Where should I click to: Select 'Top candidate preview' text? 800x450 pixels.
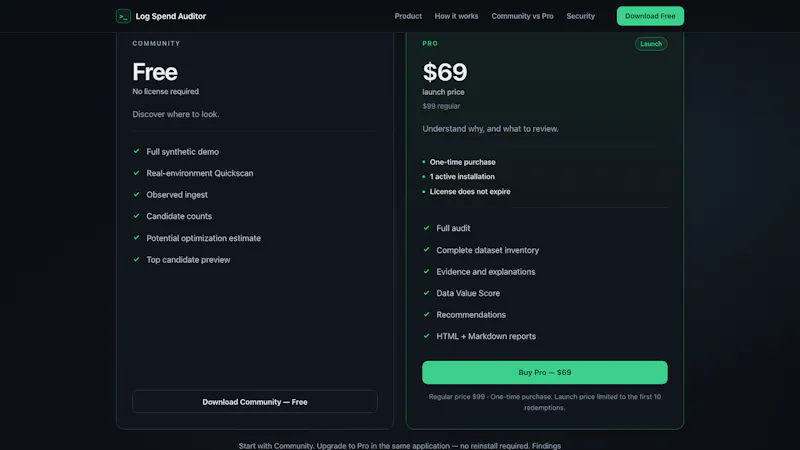[x=188, y=260]
